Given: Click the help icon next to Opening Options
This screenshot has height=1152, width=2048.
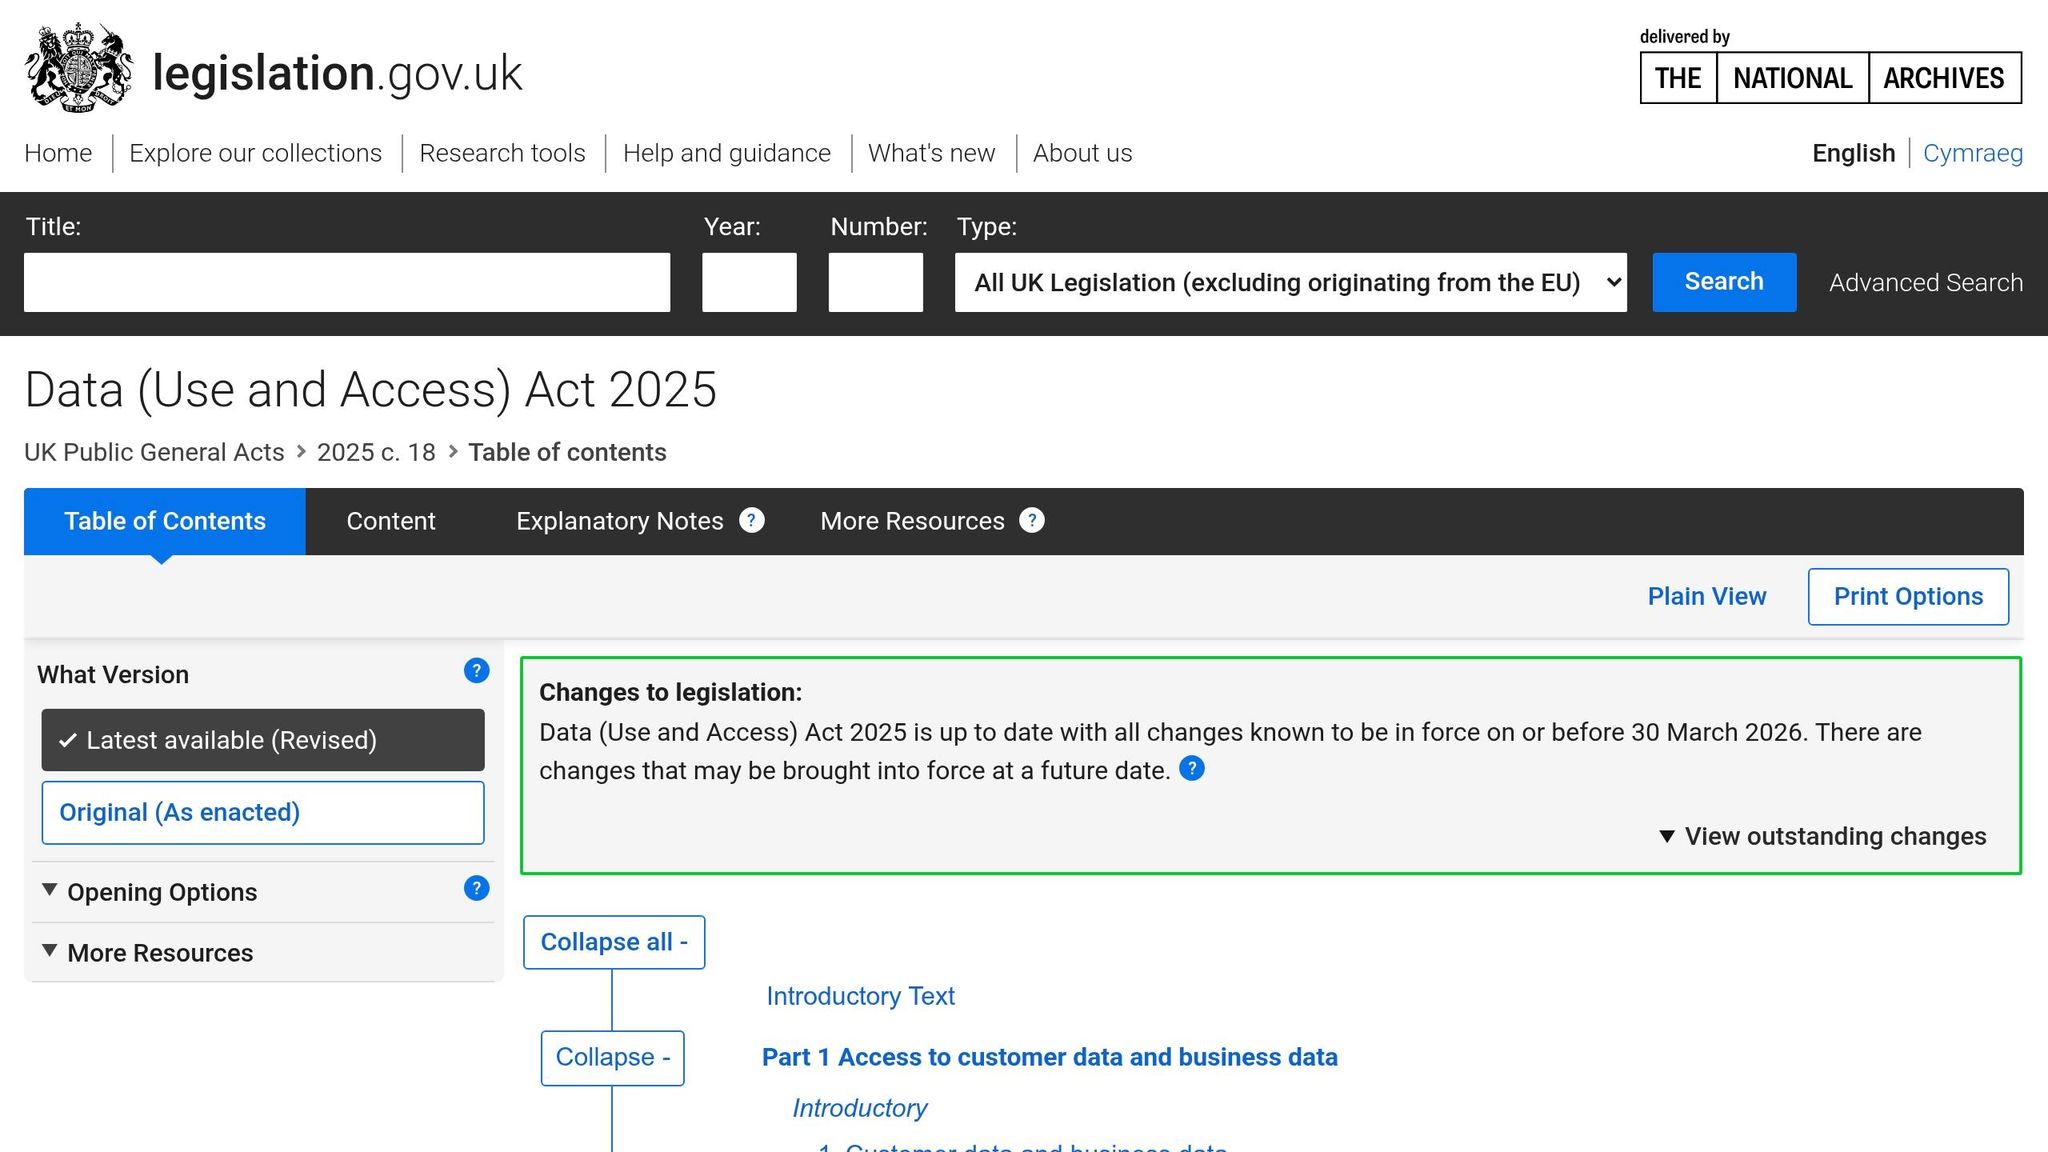Looking at the screenshot, I should (x=476, y=888).
